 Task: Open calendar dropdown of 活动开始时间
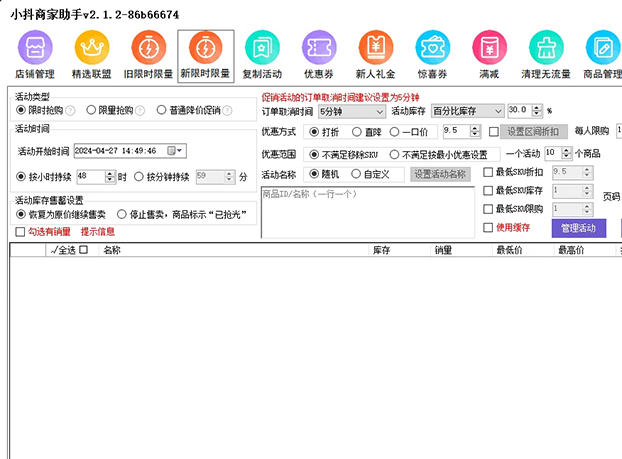(175, 151)
